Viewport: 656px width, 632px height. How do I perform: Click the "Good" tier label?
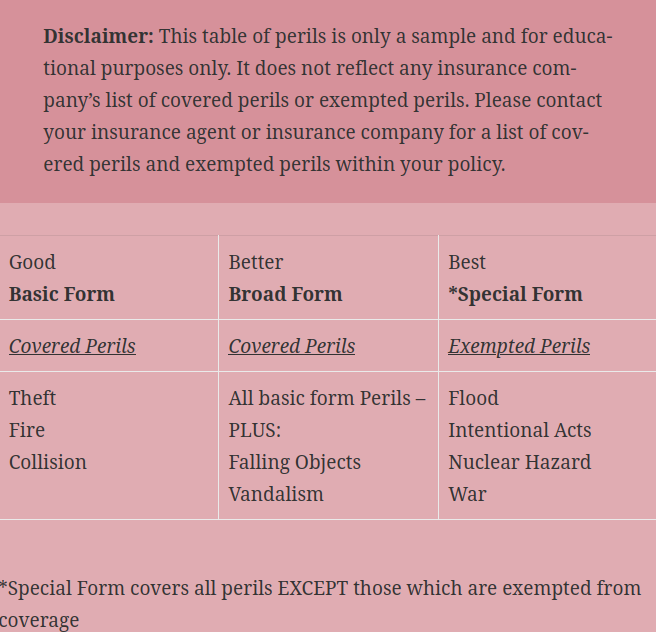pos(32,262)
